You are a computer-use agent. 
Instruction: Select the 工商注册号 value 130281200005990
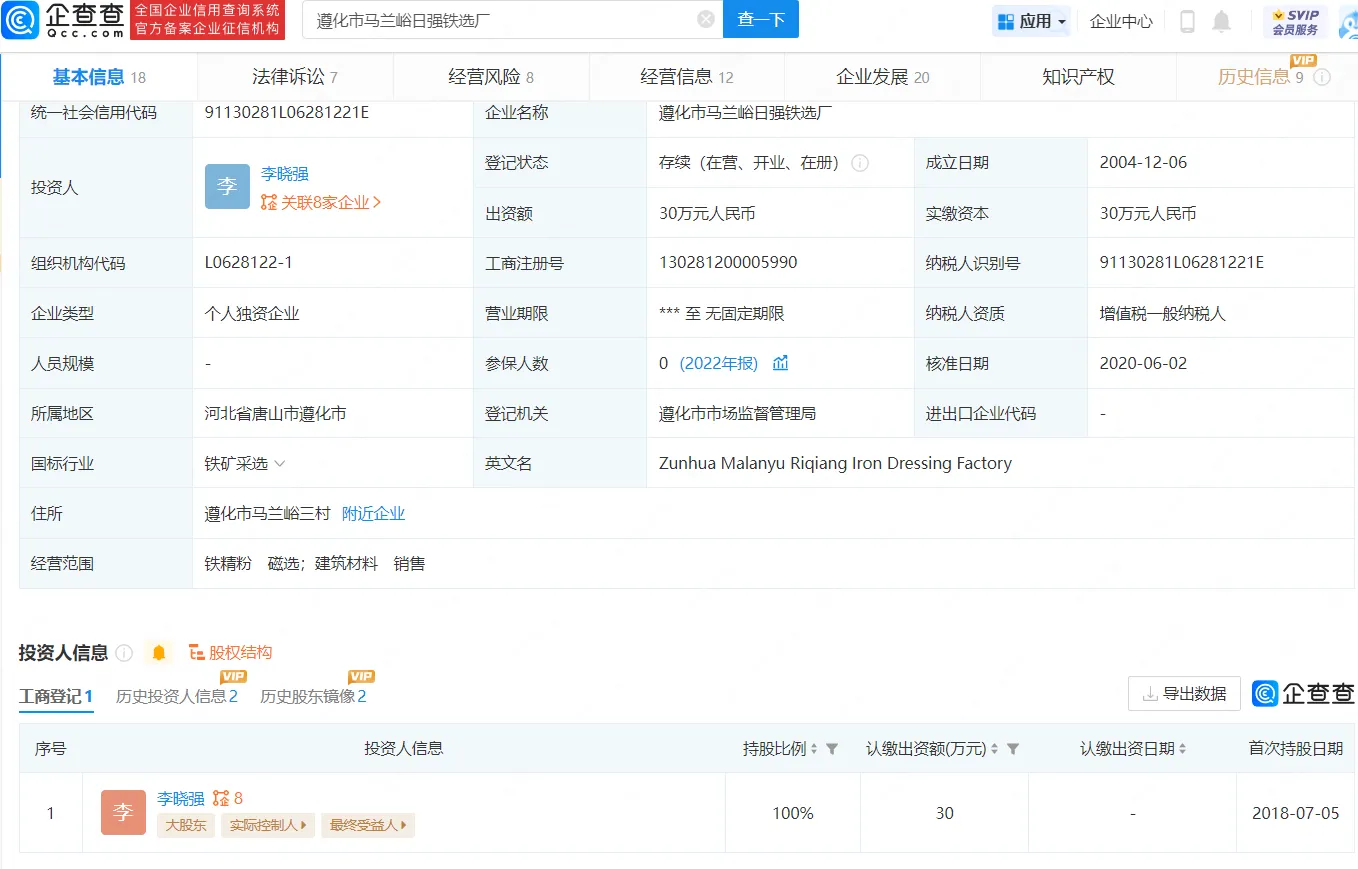(728, 263)
